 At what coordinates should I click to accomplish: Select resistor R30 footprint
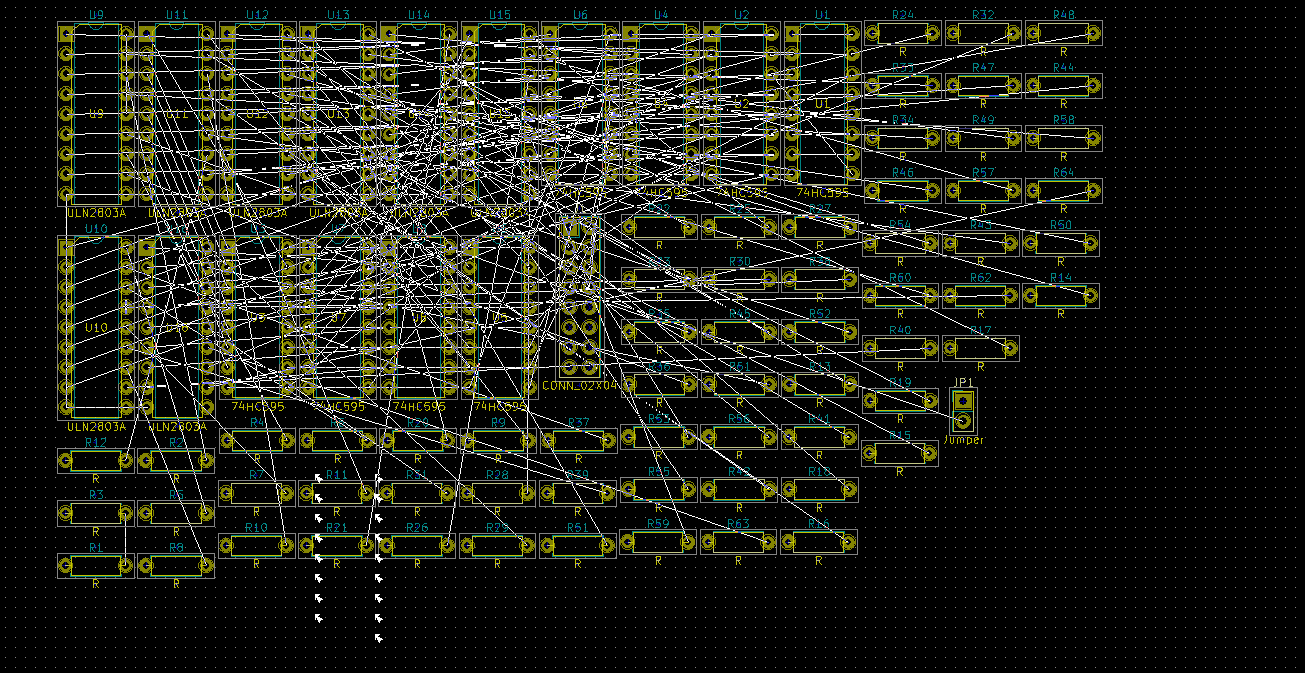coord(740,279)
